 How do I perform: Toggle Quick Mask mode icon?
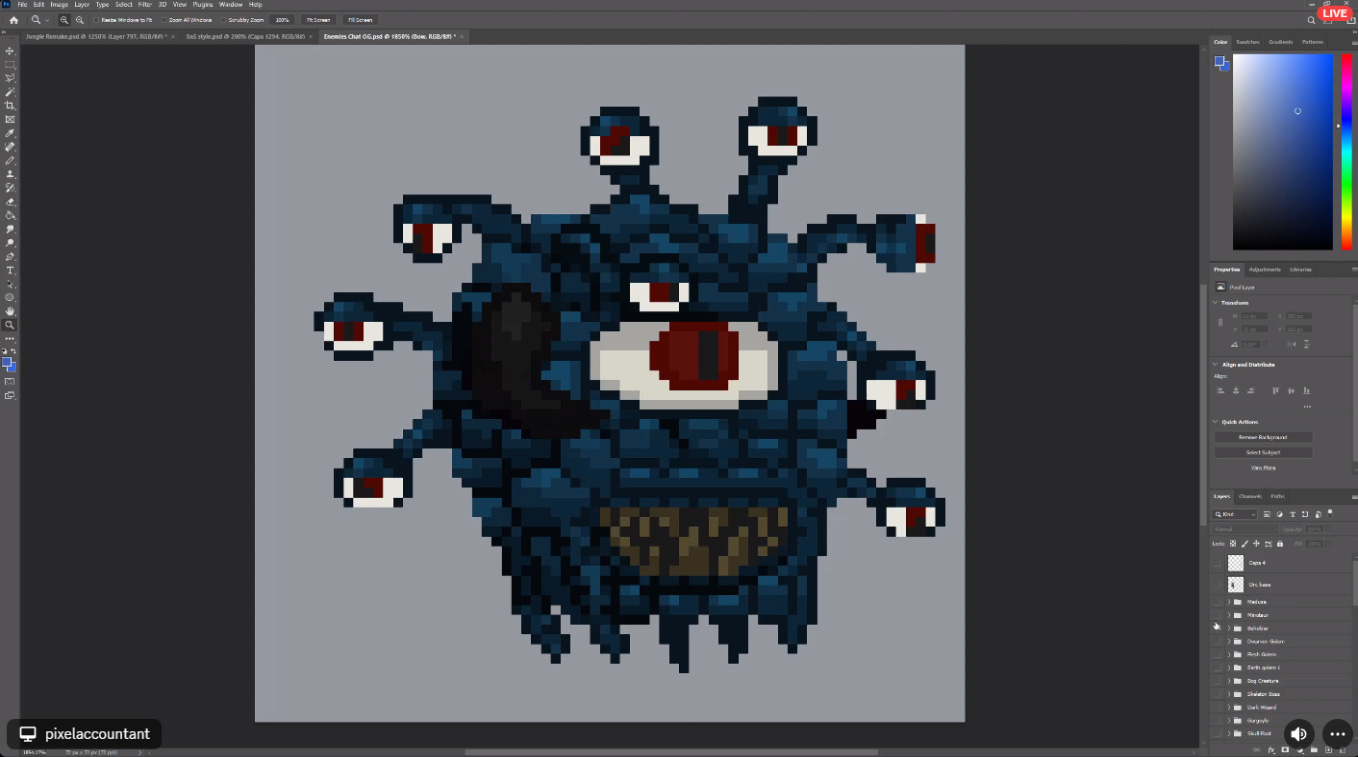click(x=10, y=381)
